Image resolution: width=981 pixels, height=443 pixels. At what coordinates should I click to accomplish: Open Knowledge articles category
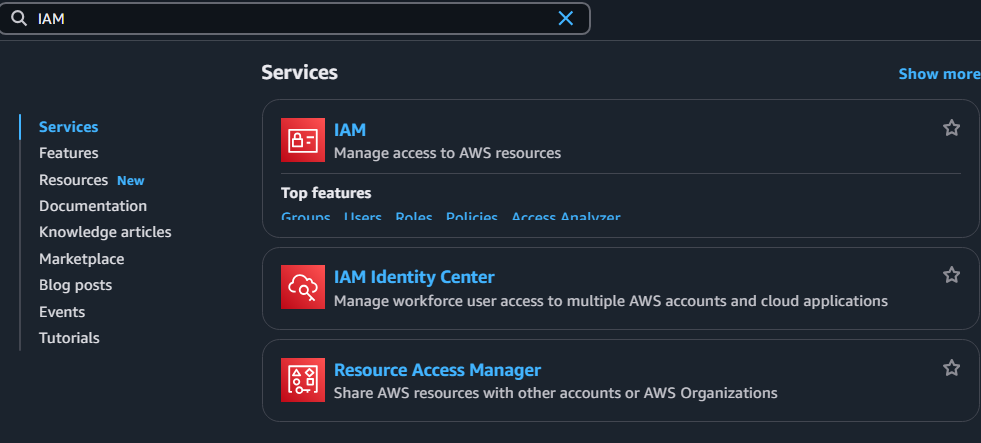(x=105, y=232)
